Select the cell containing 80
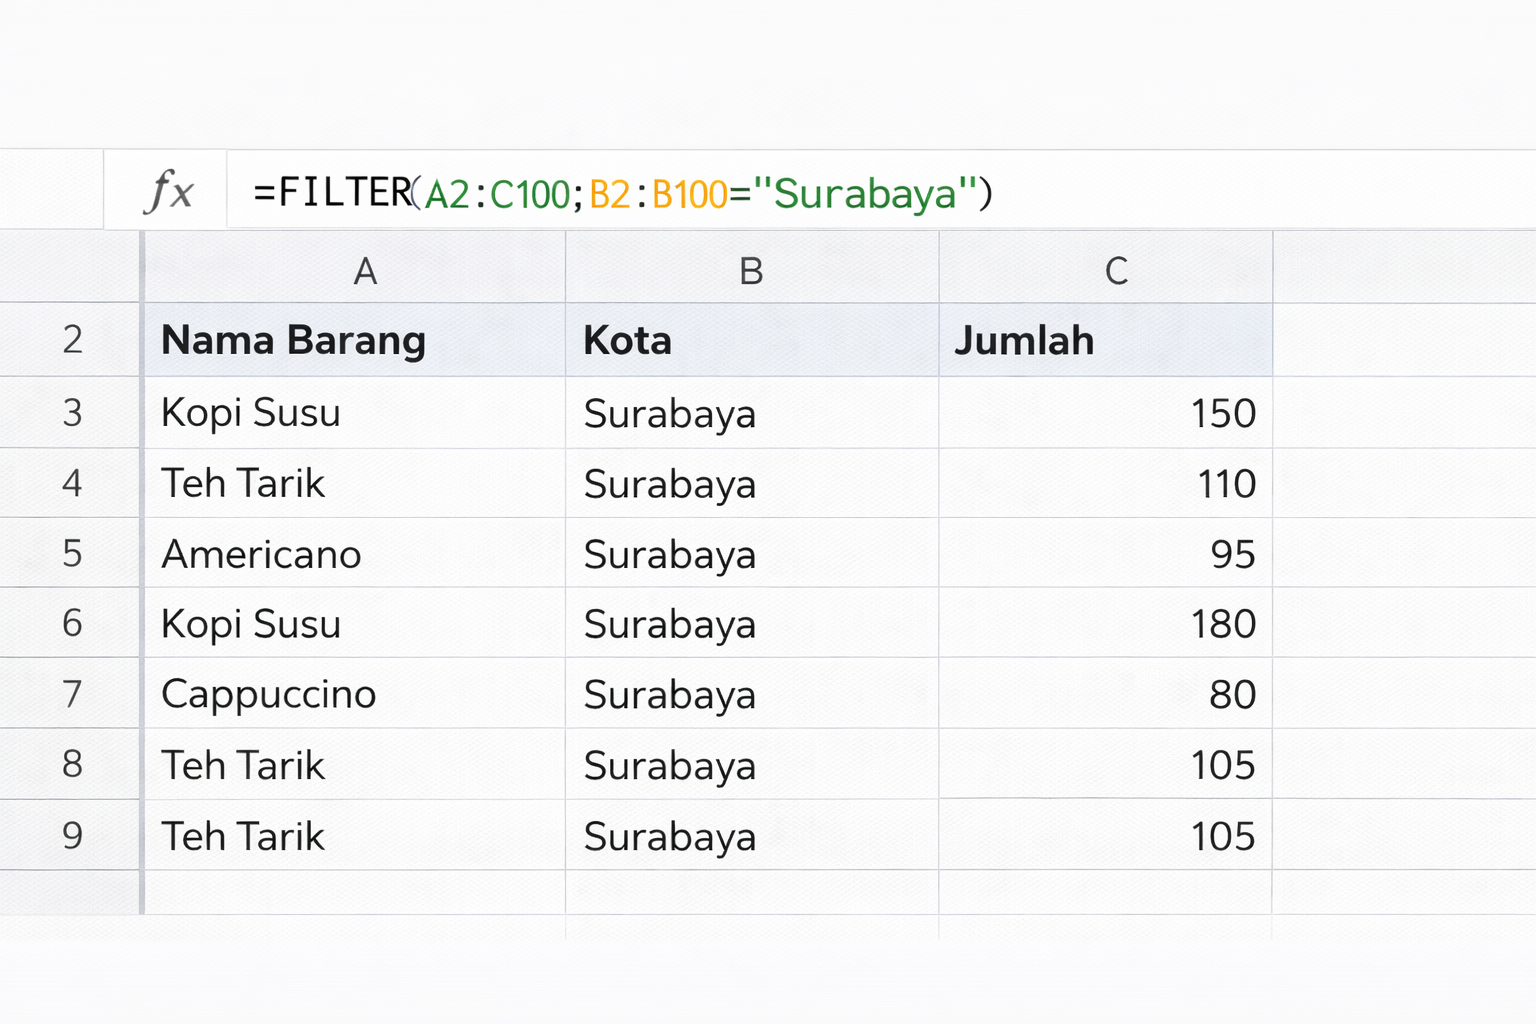 1232,694
